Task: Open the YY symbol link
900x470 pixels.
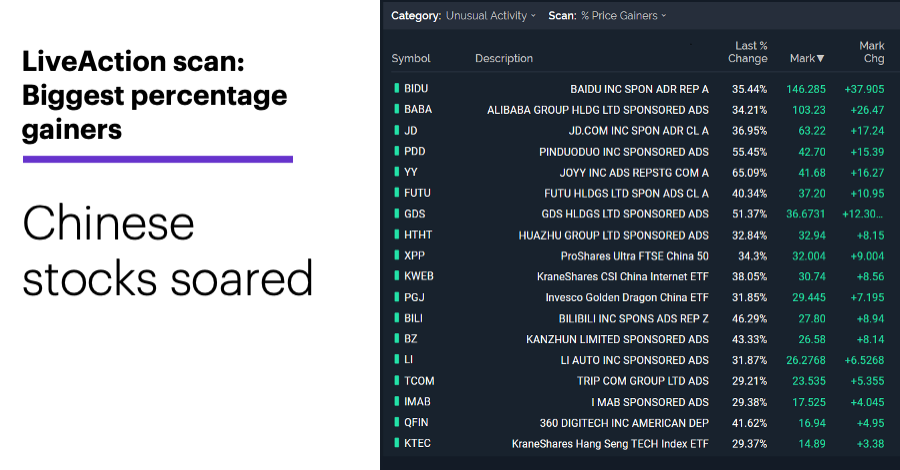Action: [x=411, y=172]
